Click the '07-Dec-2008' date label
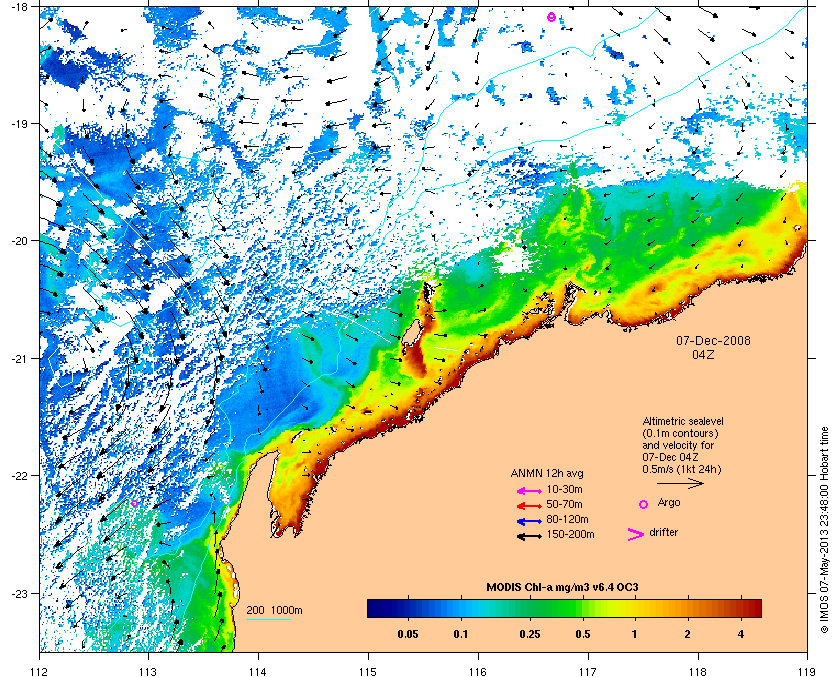Image resolution: width=838 pixels, height=677 pixels. tap(713, 341)
